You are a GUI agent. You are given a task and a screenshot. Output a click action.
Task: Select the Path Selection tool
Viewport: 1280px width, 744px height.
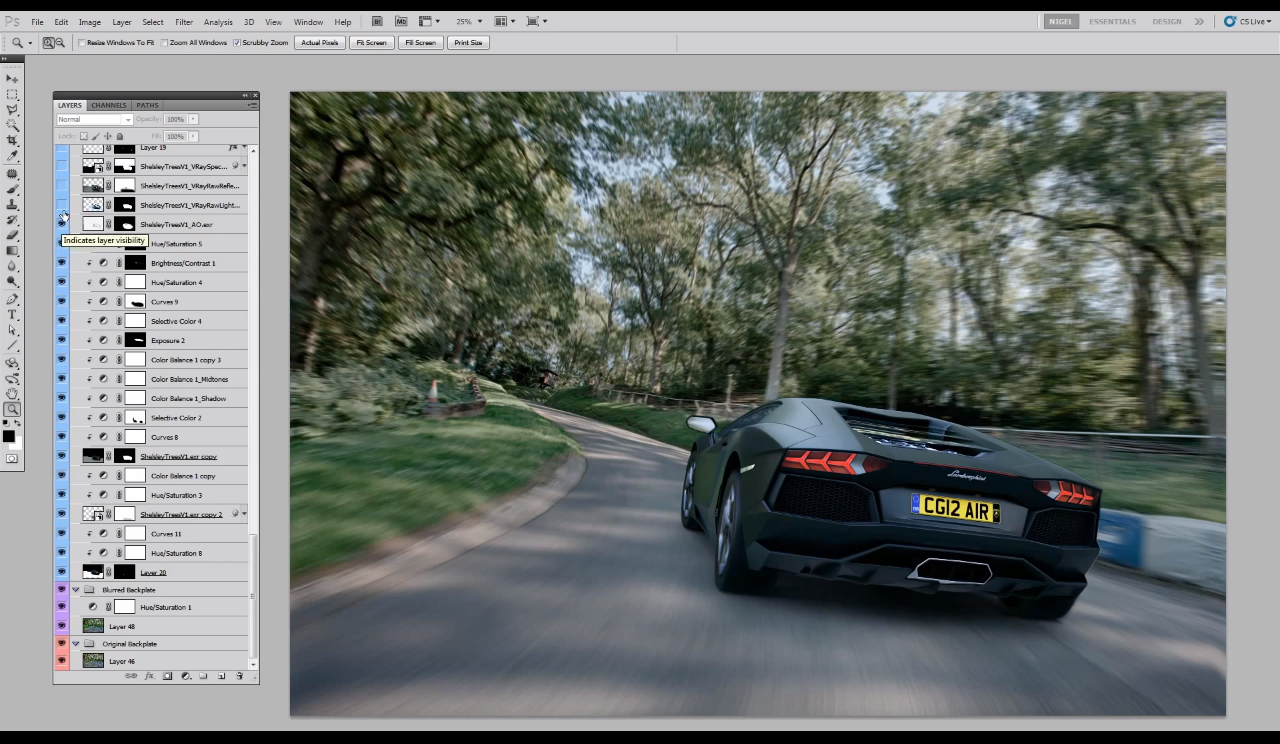tap(12, 330)
